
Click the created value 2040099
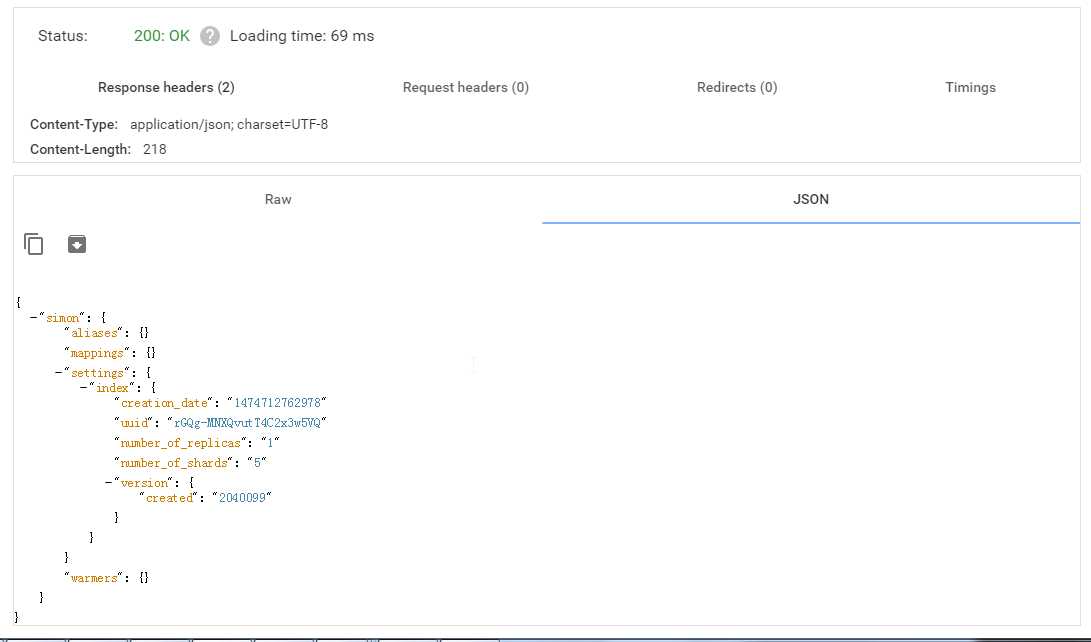point(242,497)
